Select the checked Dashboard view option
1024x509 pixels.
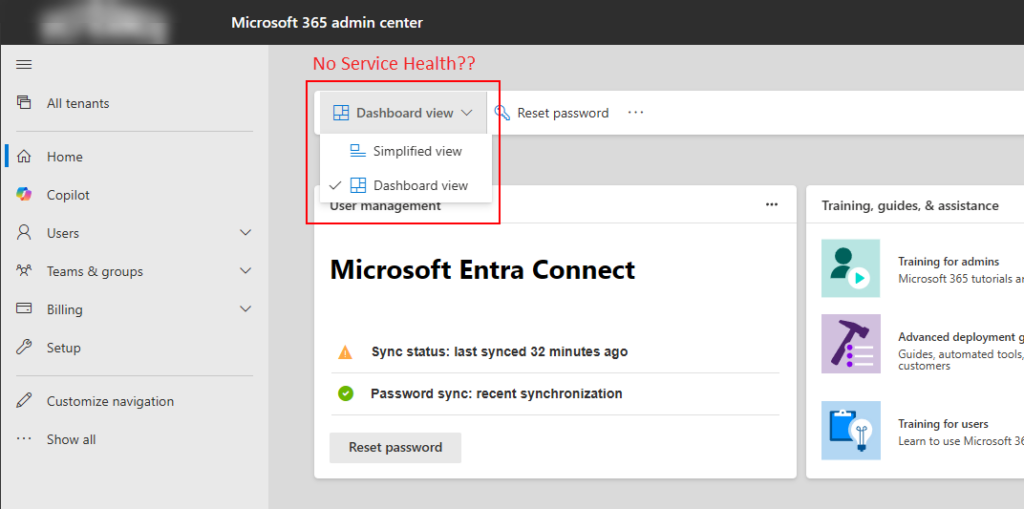point(420,185)
